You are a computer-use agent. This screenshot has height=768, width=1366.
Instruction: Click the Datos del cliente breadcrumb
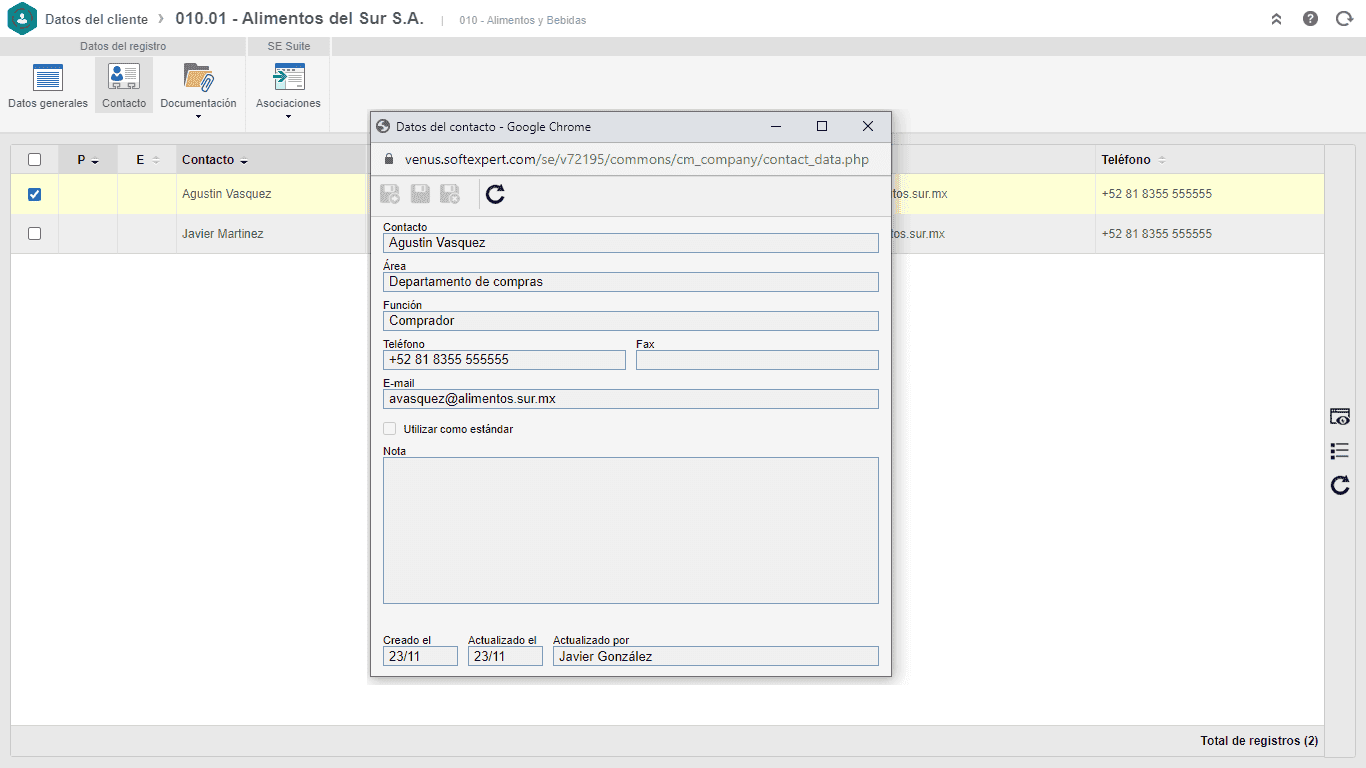click(x=96, y=19)
